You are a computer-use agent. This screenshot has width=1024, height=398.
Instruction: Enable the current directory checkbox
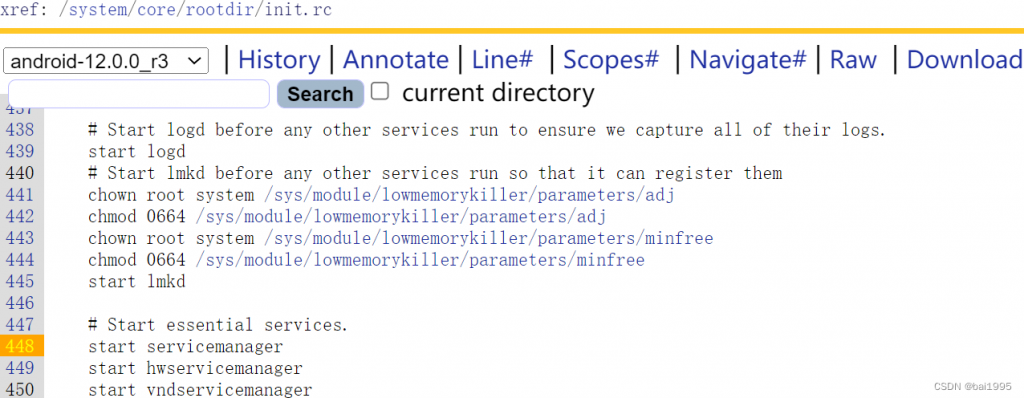tap(379, 91)
